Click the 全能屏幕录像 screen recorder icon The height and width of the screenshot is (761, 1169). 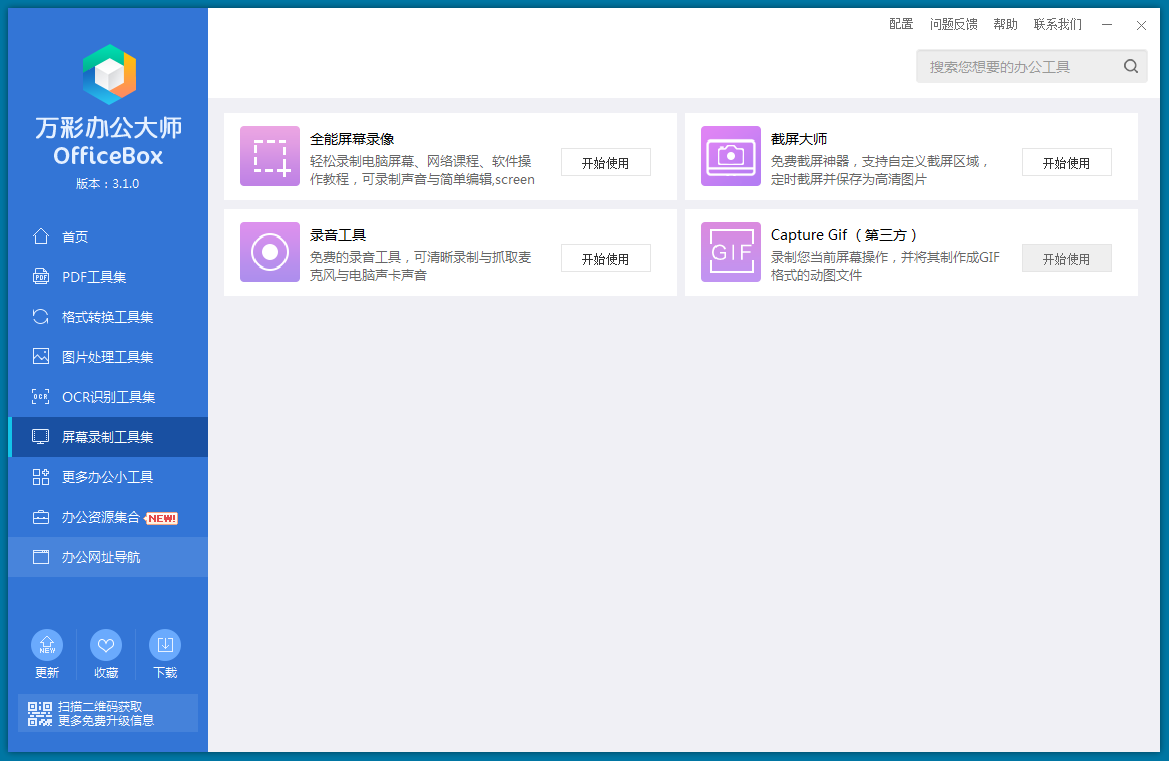point(270,156)
